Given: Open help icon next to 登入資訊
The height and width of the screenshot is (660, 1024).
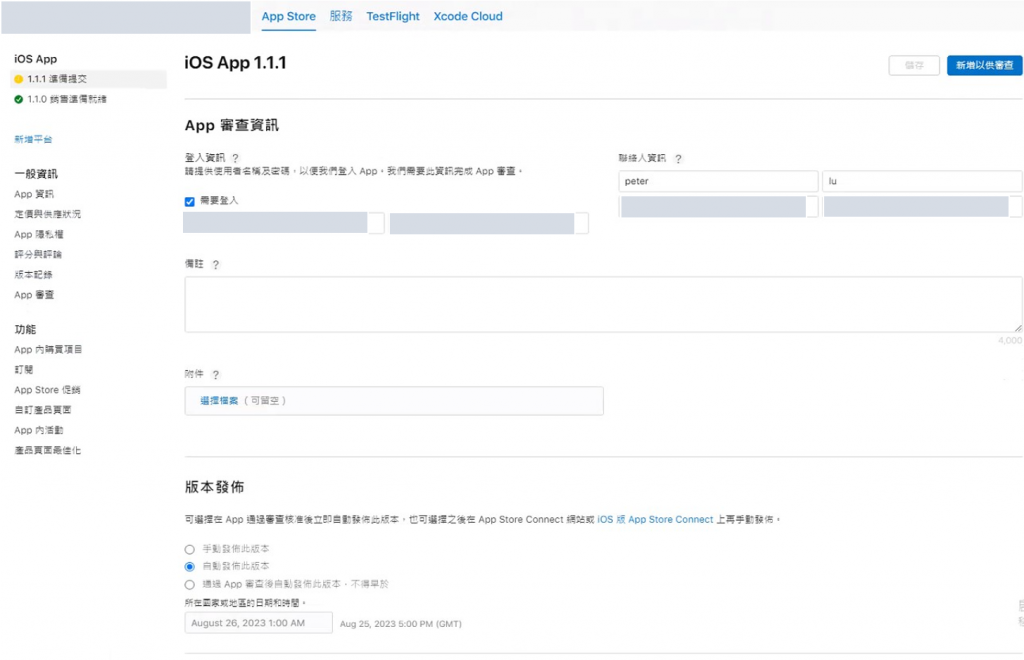Looking at the screenshot, I should pos(235,158).
